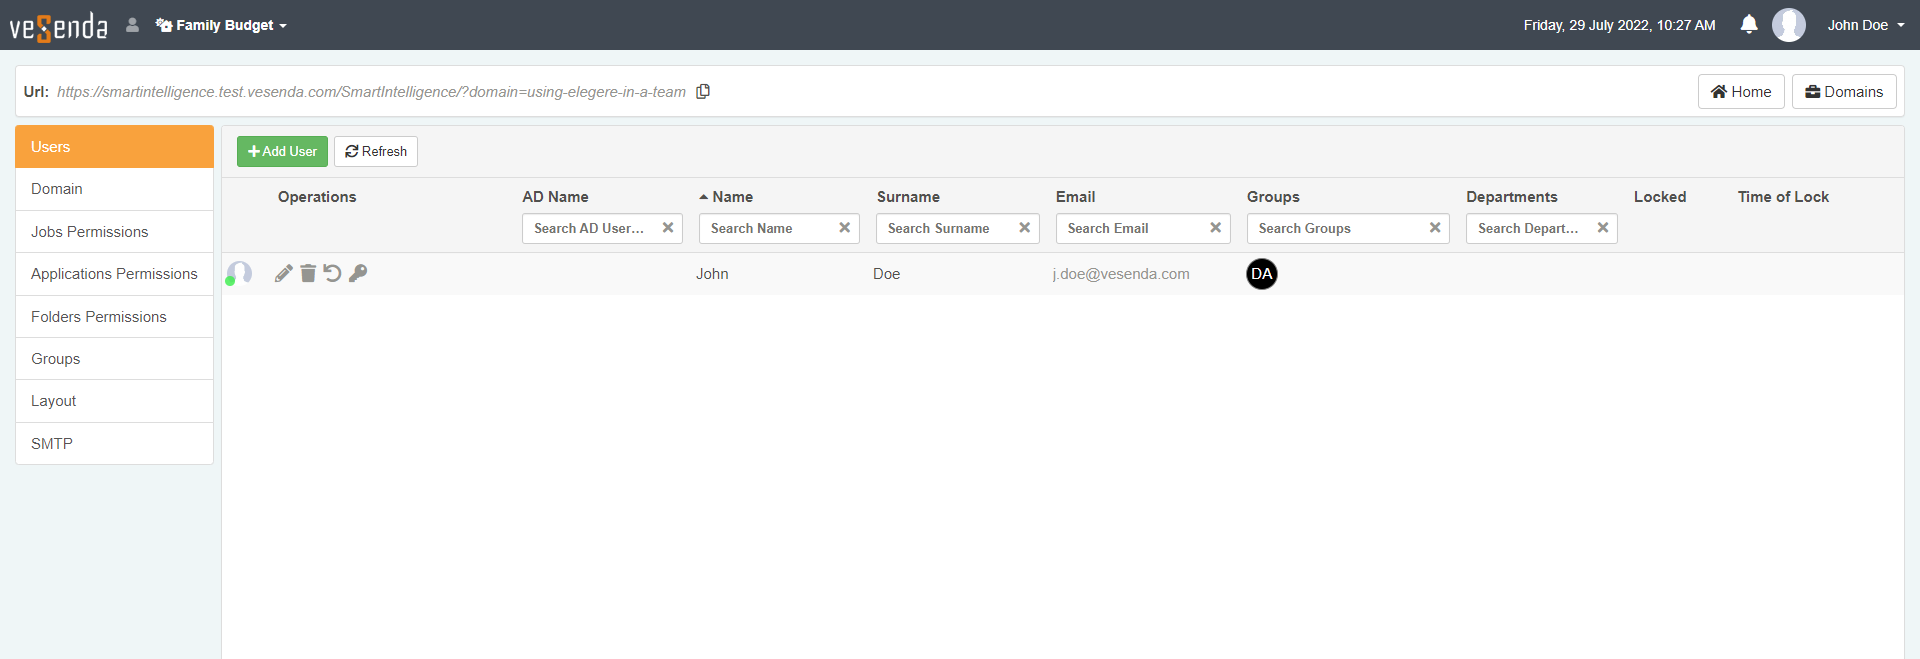Select the SMTP sidebar item

52,444
